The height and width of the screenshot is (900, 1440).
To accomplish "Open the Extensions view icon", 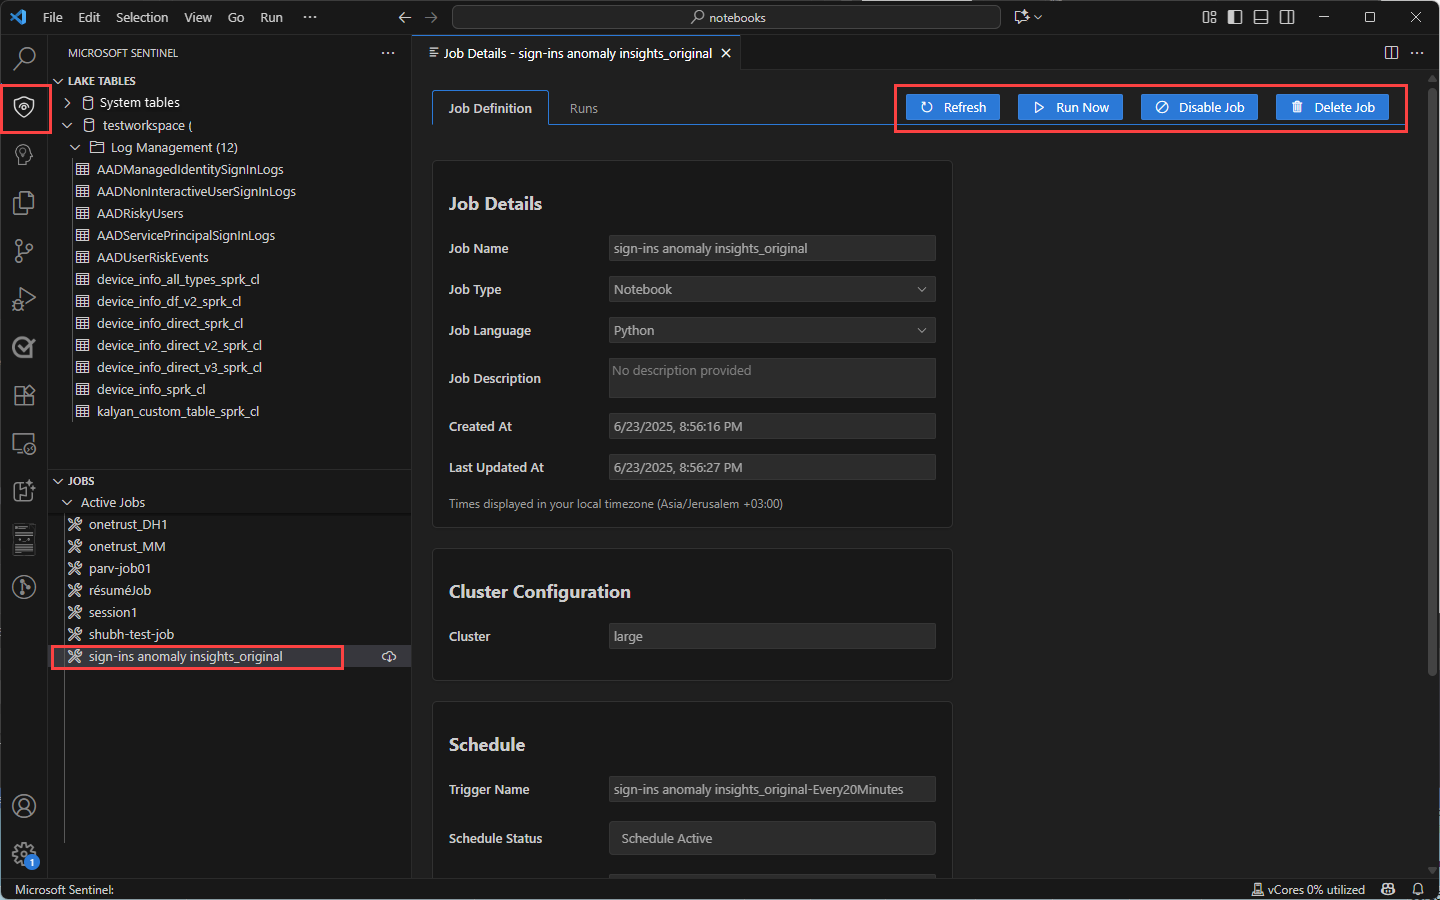I will pyautogui.click(x=25, y=395).
